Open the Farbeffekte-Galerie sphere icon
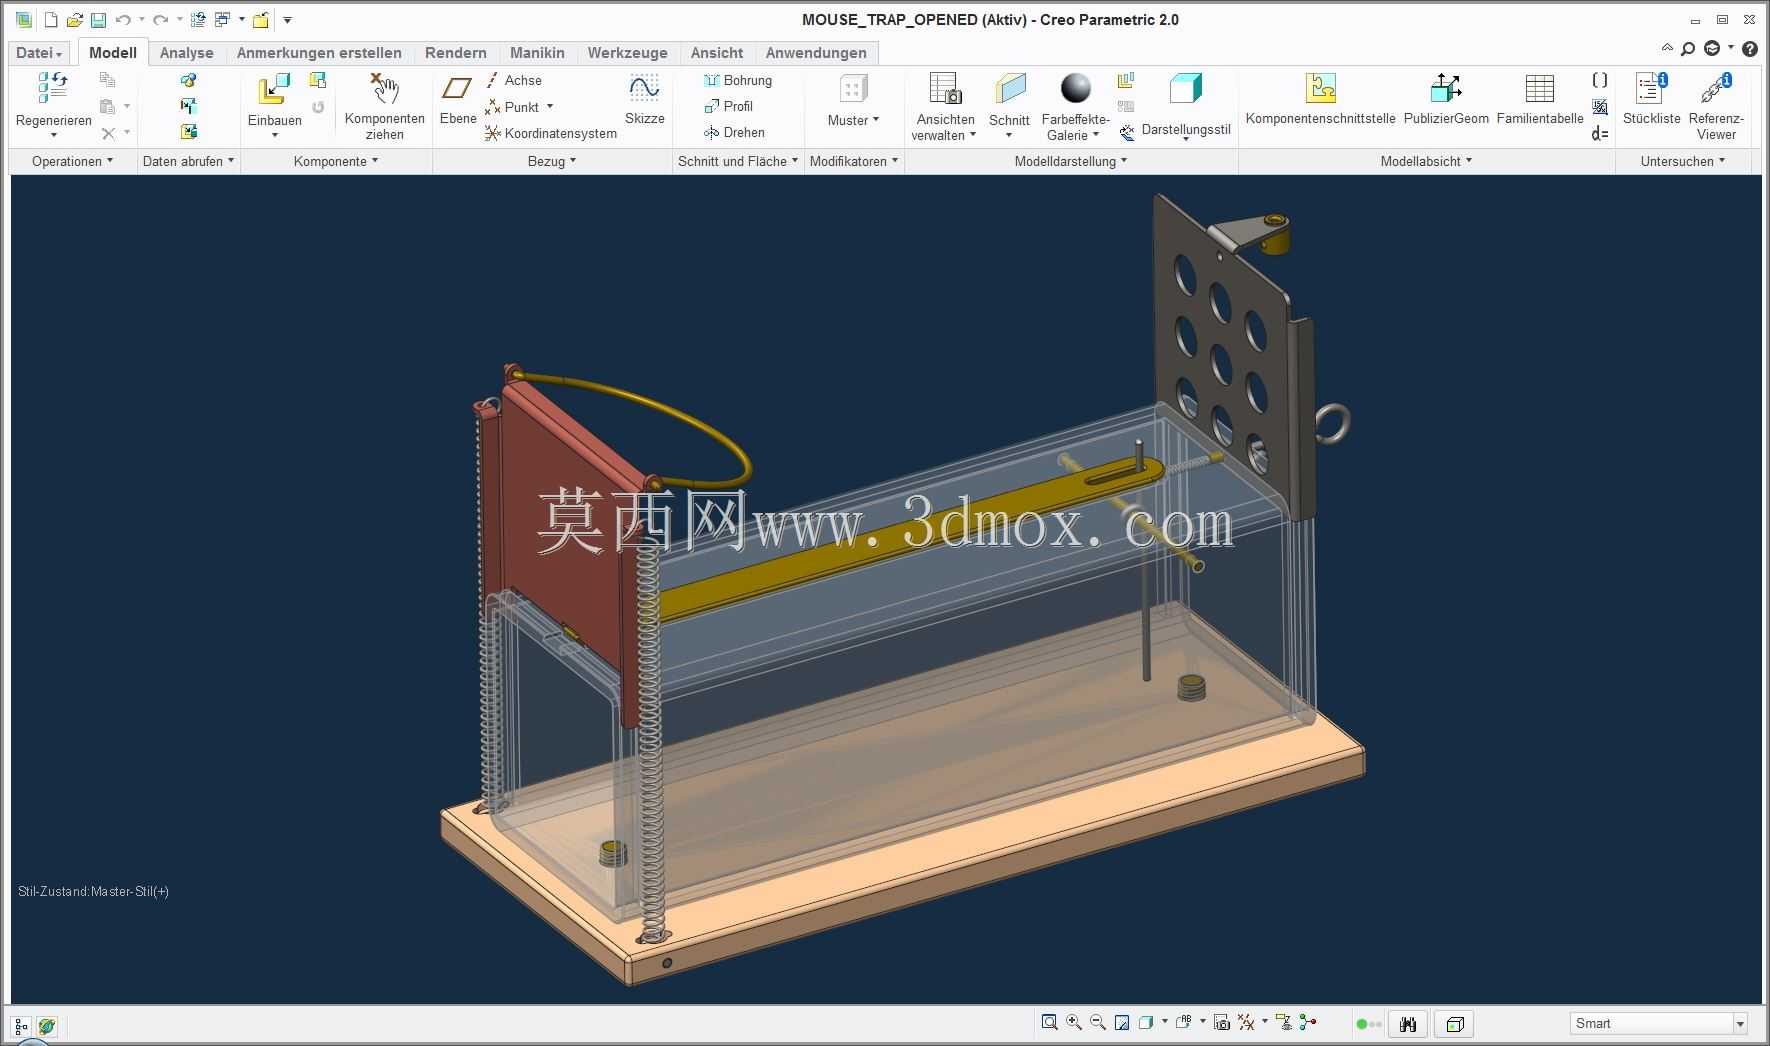The height and width of the screenshot is (1046, 1770). point(1076,88)
